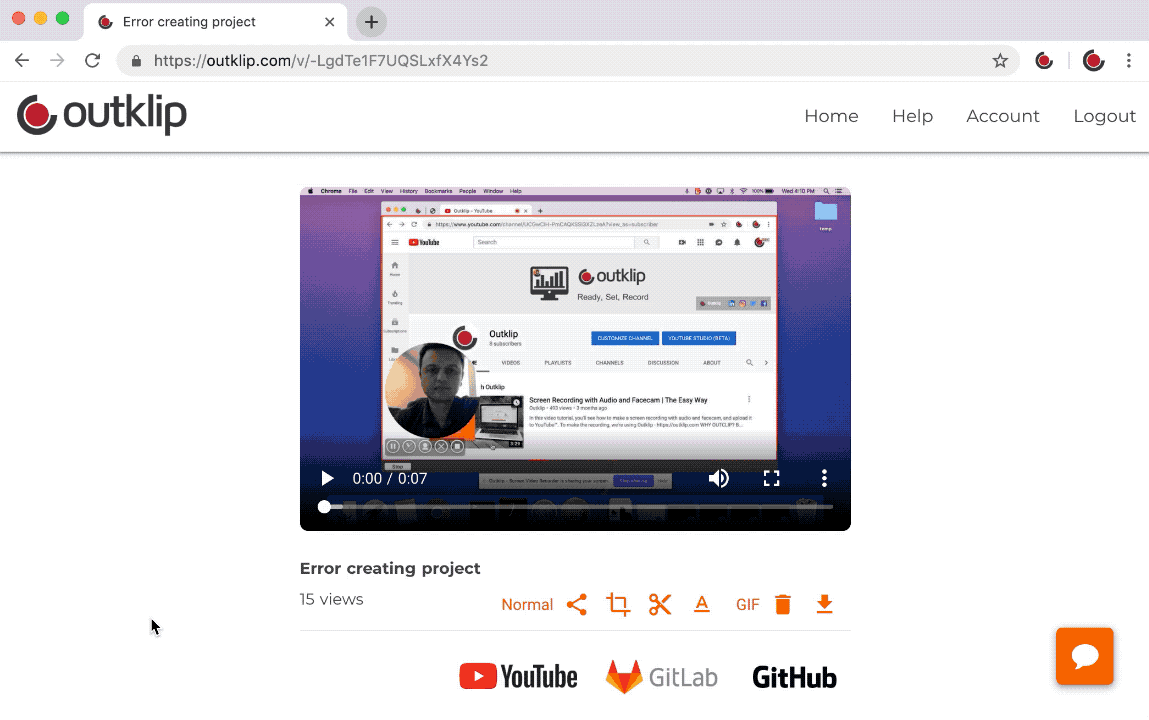The width and height of the screenshot is (1149, 720).
Task: Bookmark this page with star
Action: 1000,61
